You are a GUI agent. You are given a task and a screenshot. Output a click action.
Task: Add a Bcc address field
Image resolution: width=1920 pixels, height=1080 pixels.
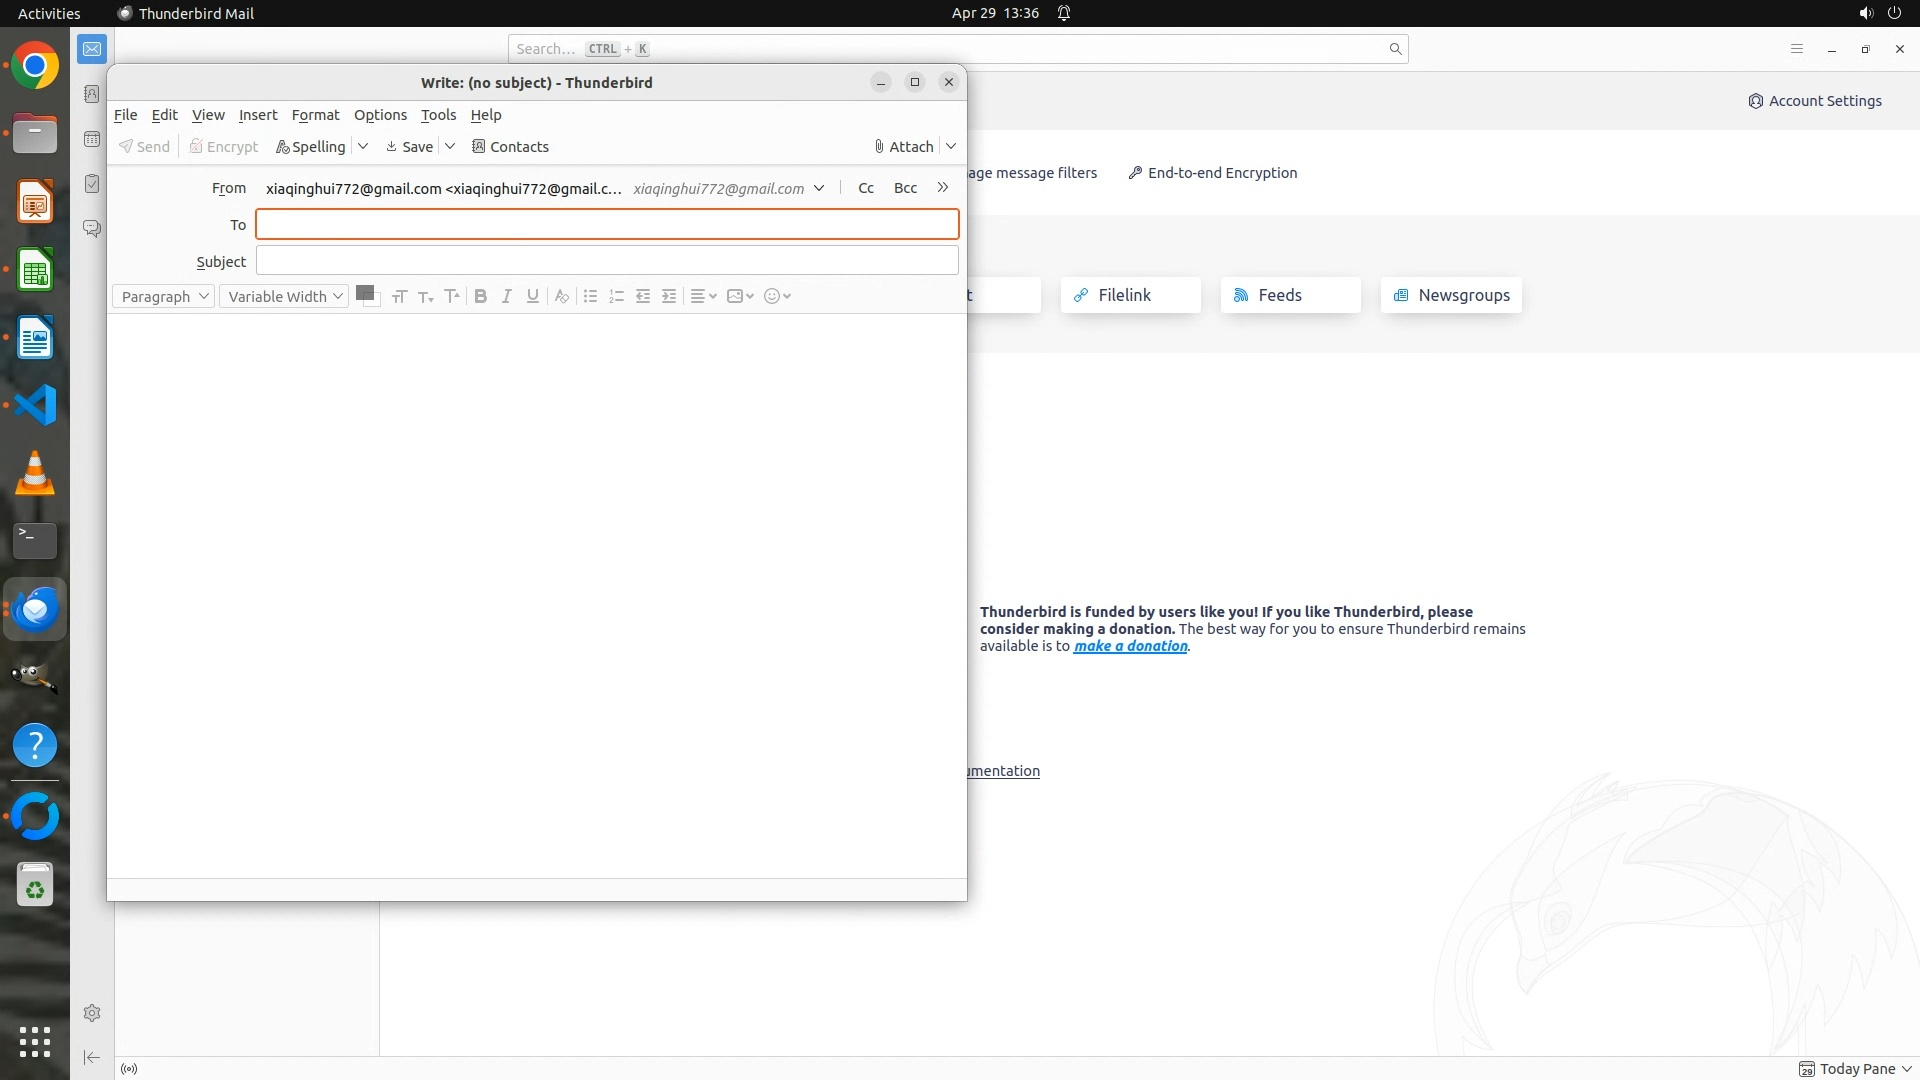click(905, 188)
